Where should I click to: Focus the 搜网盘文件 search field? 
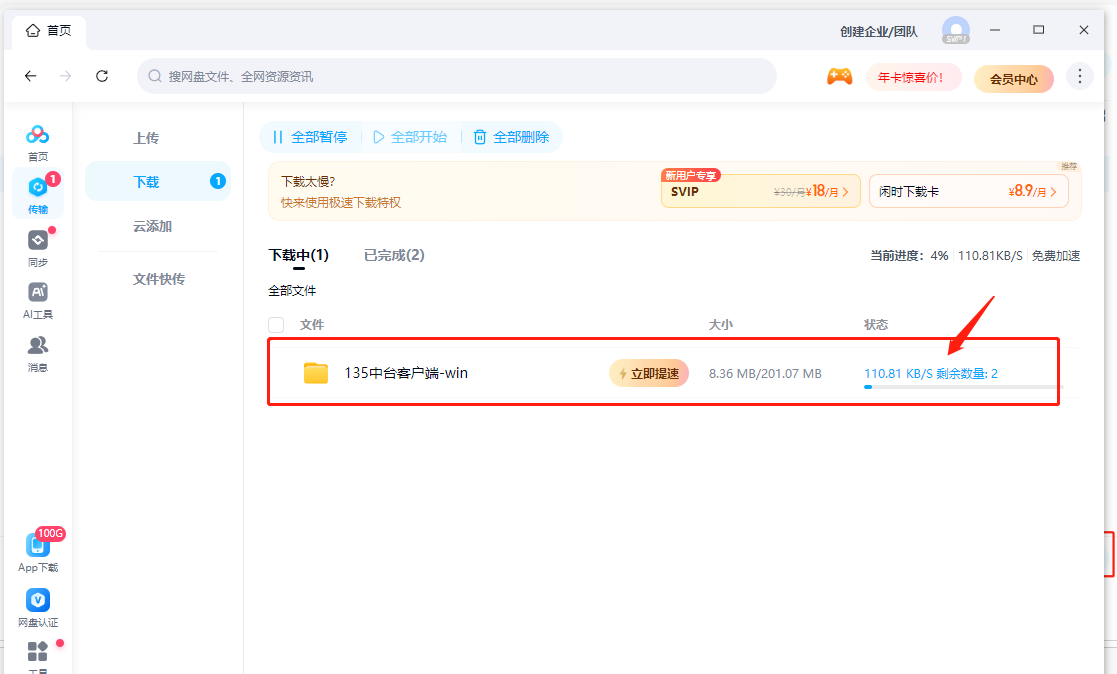(x=457, y=76)
